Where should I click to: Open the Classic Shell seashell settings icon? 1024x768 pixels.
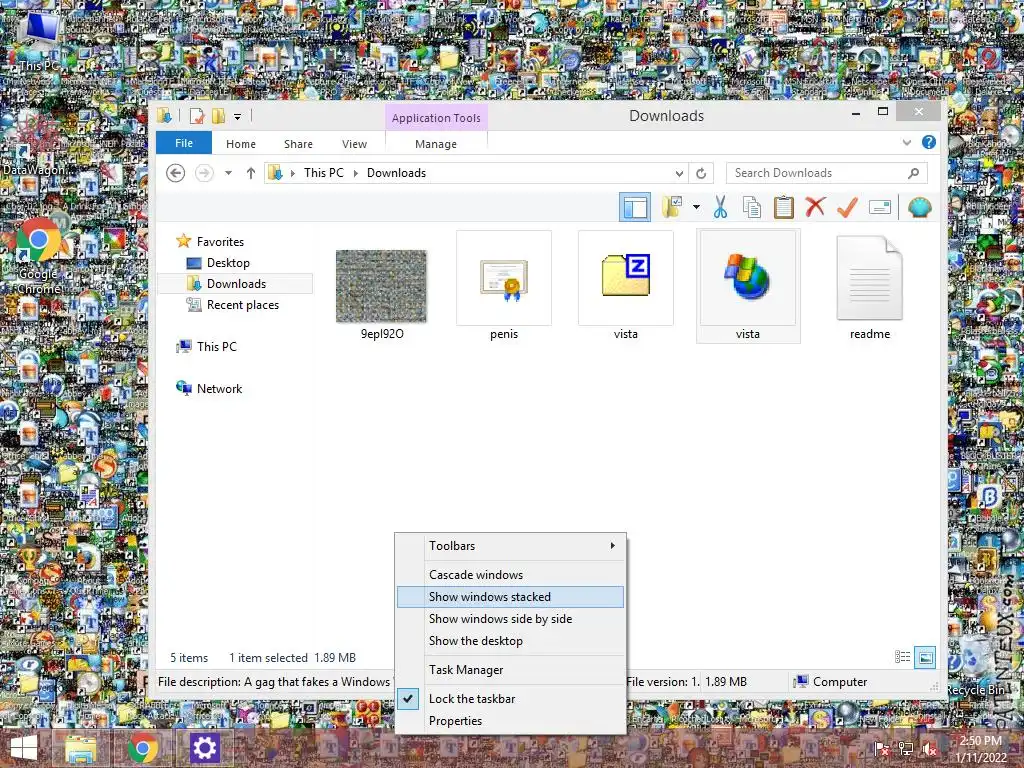[920, 208]
